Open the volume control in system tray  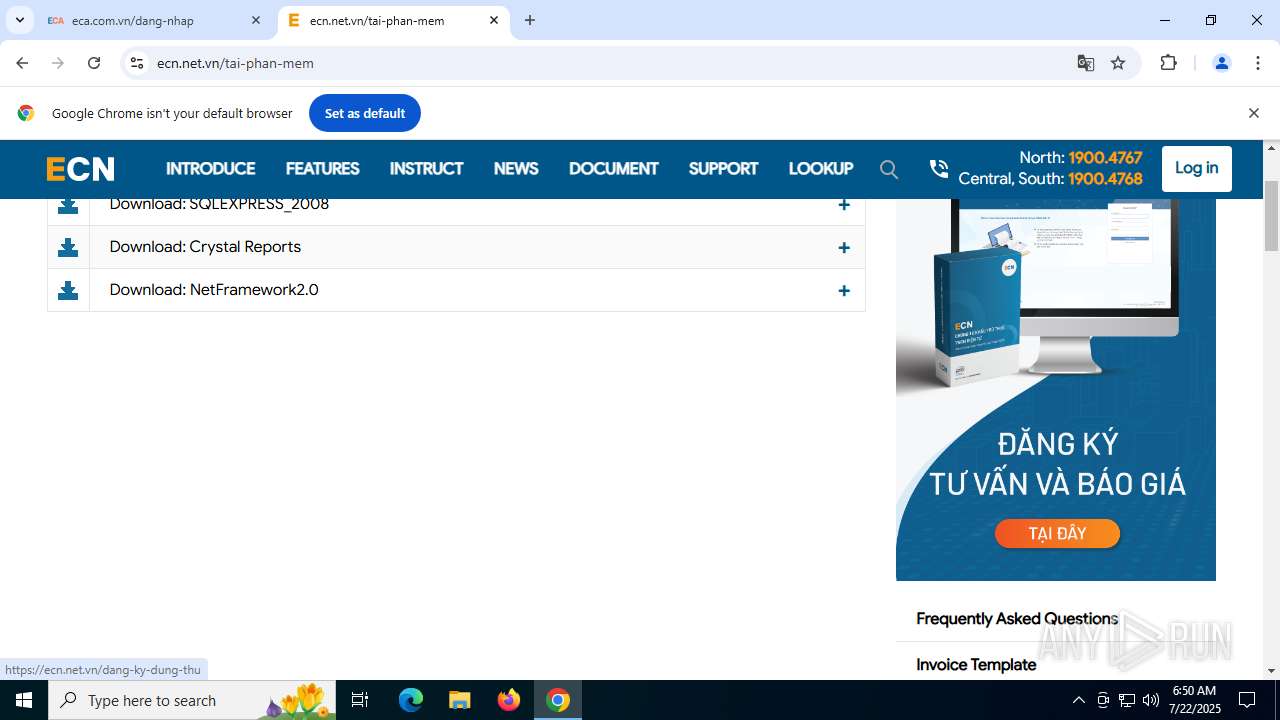tap(1151, 700)
